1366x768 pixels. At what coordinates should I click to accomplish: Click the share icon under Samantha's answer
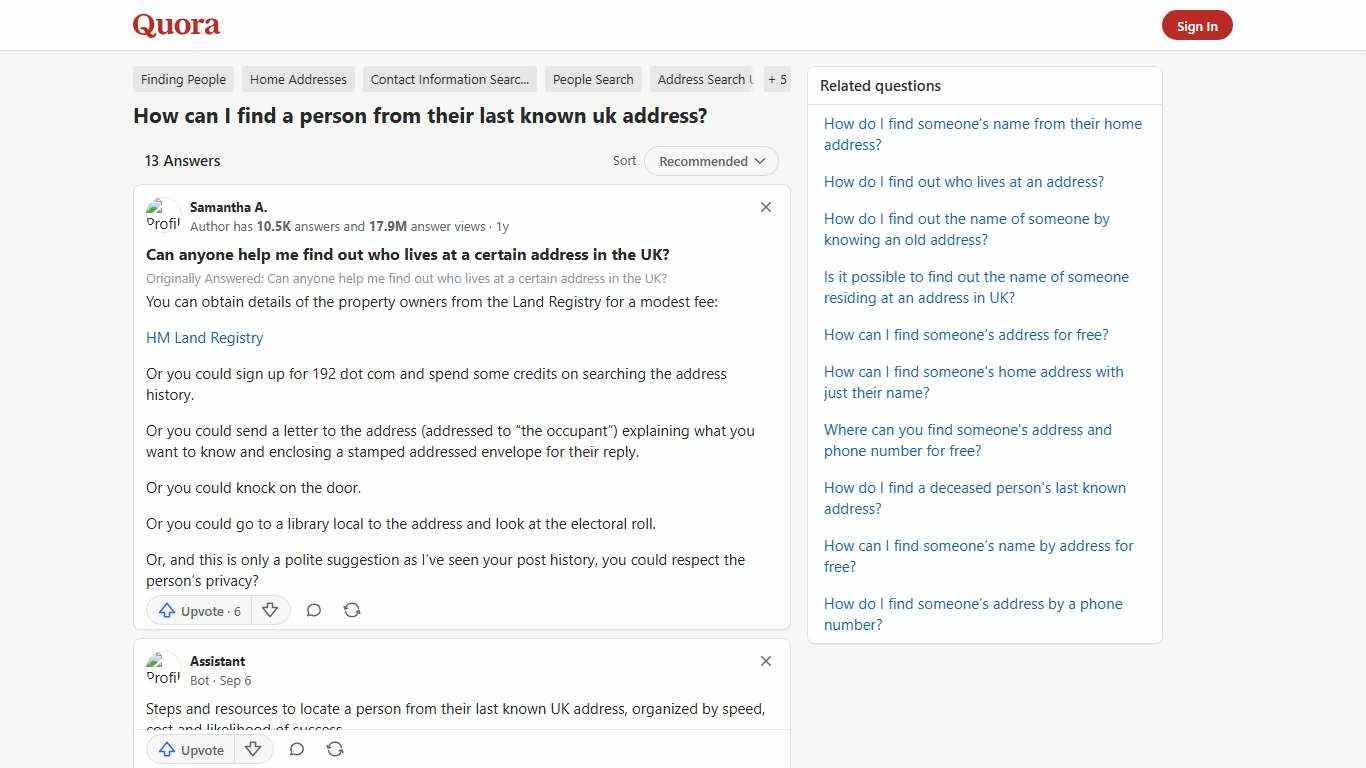[x=352, y=610]
